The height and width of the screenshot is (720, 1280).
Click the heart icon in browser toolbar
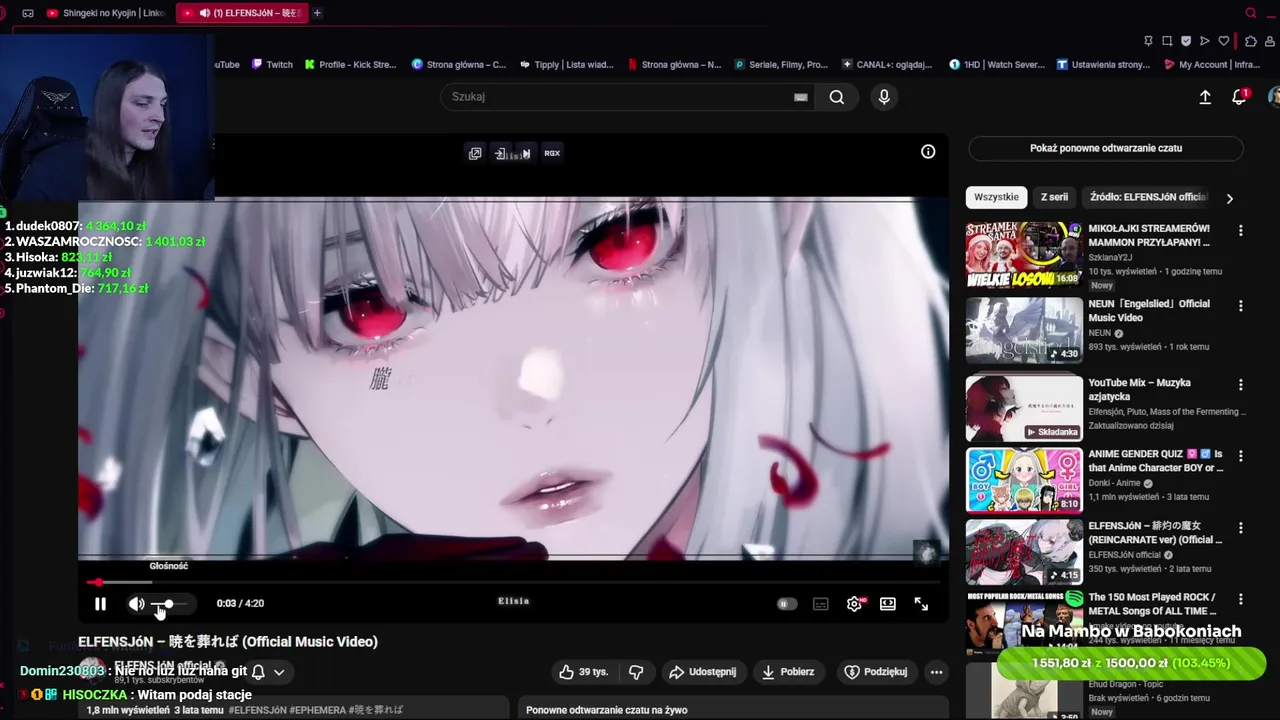[1223, 41]
